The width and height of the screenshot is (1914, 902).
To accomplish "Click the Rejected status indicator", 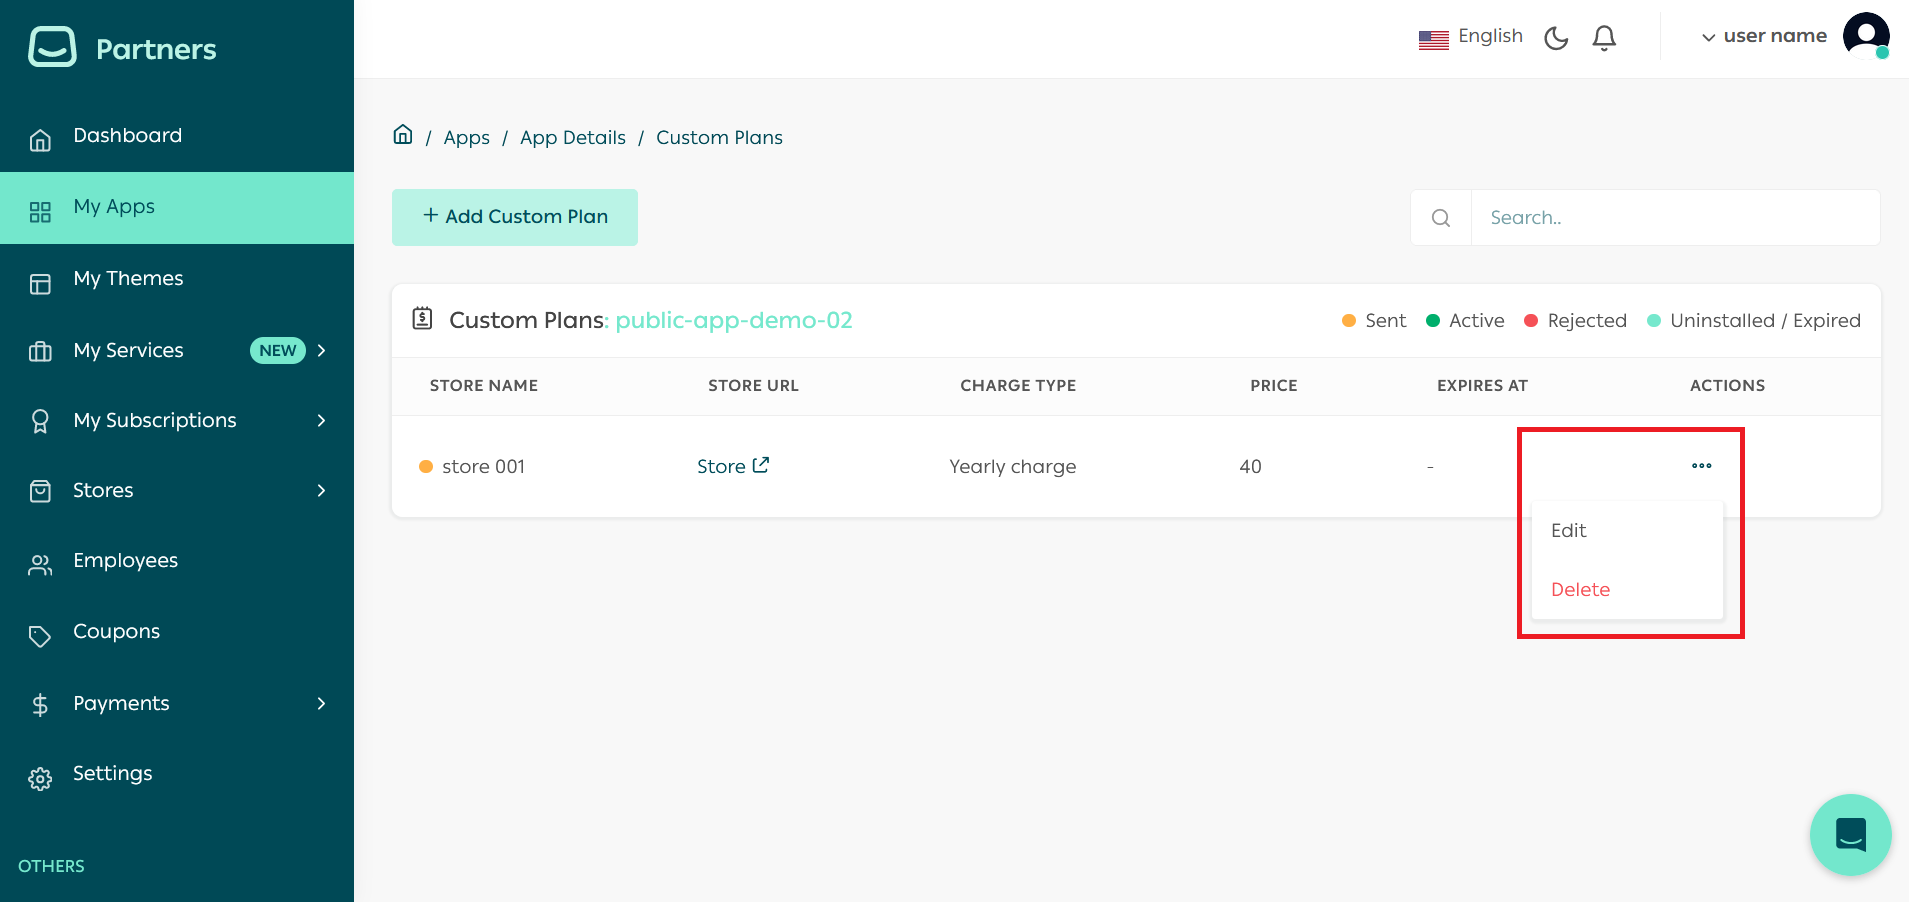I will point(1531,320).
